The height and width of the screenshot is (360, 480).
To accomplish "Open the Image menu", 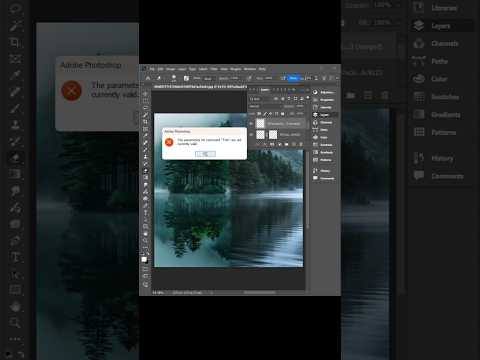I will [x=170, y=69].
